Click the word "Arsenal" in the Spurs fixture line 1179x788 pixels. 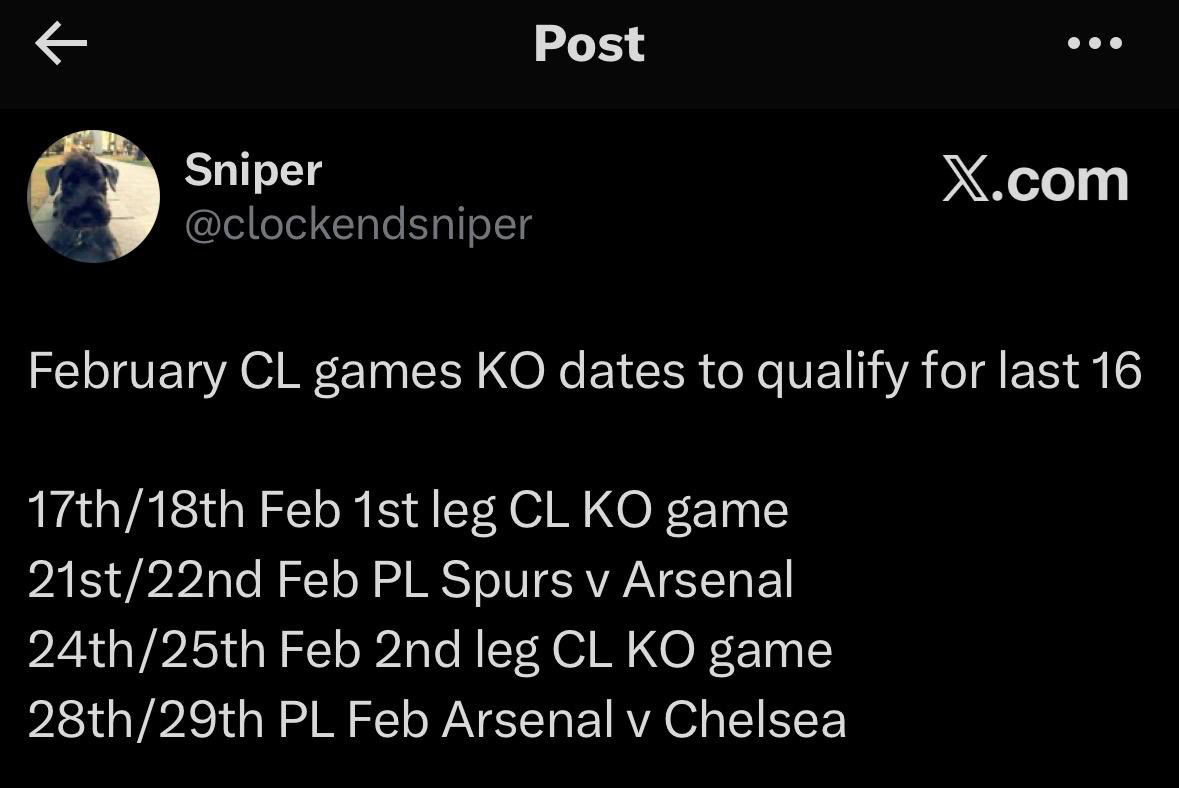click(x=707, y=581)
